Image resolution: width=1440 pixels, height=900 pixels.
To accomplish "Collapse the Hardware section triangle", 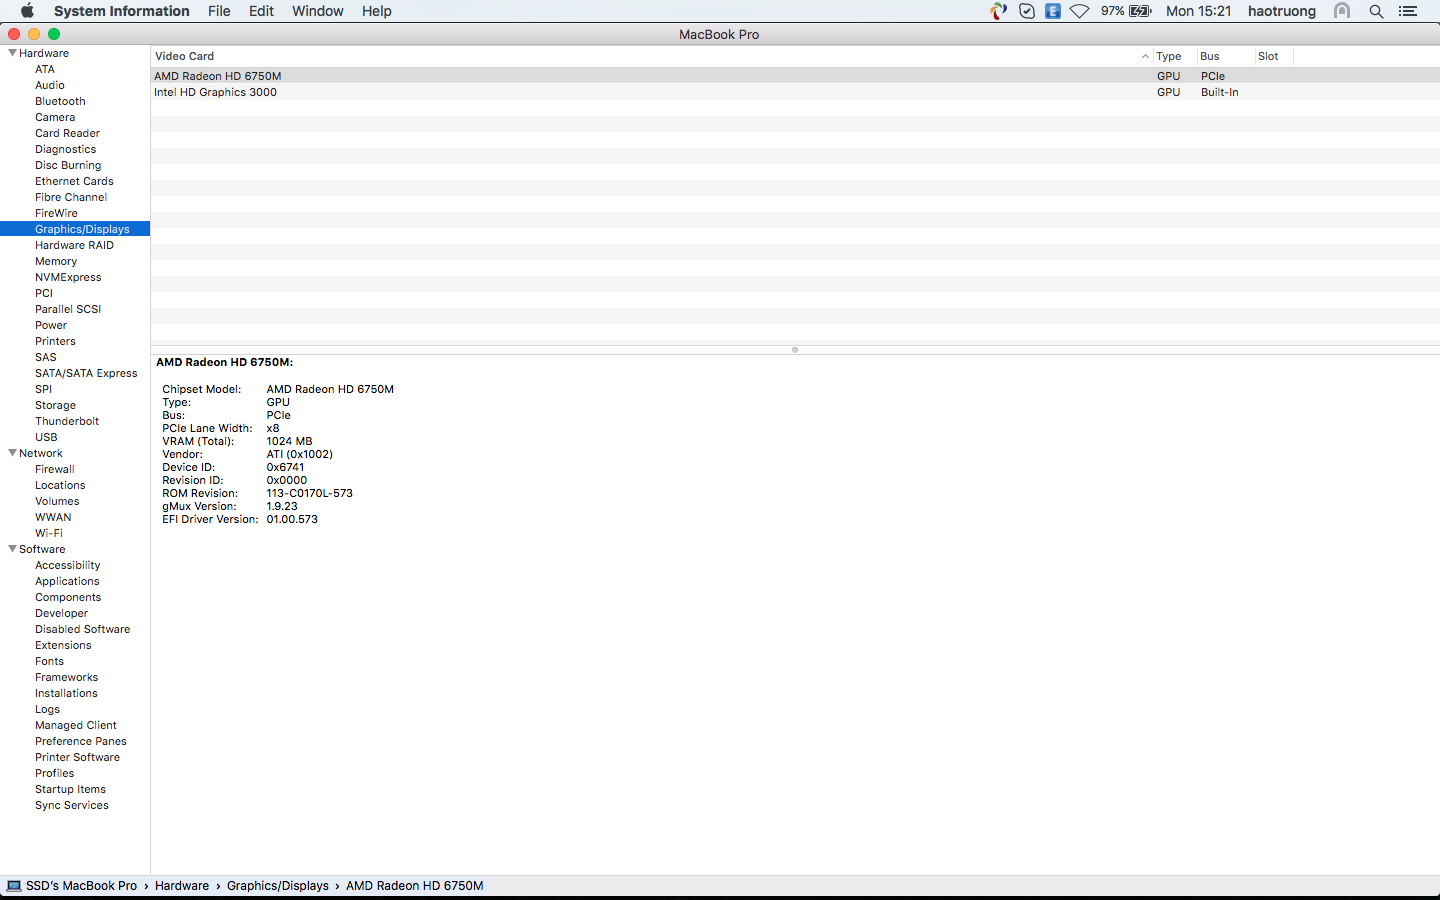I will tap(12, 53).
